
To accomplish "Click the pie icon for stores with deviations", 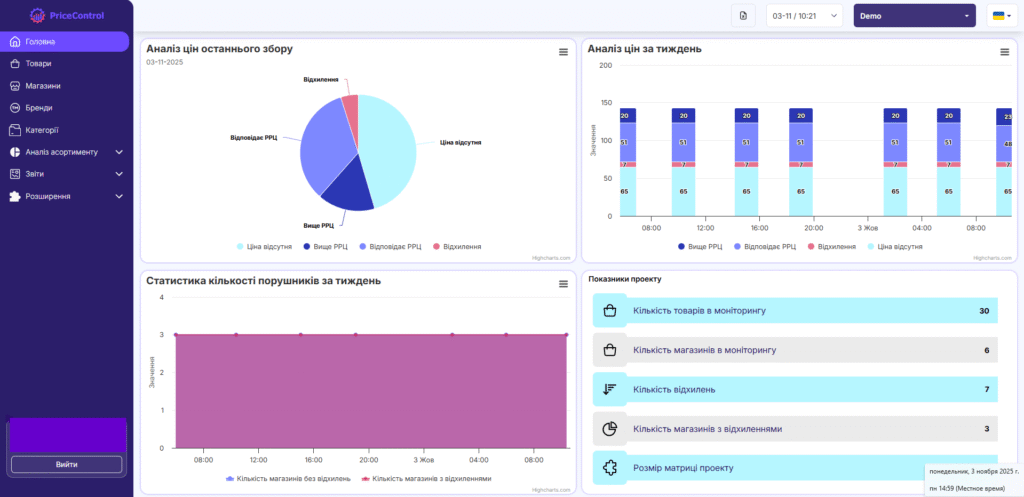I will click(x=609, y=429).
